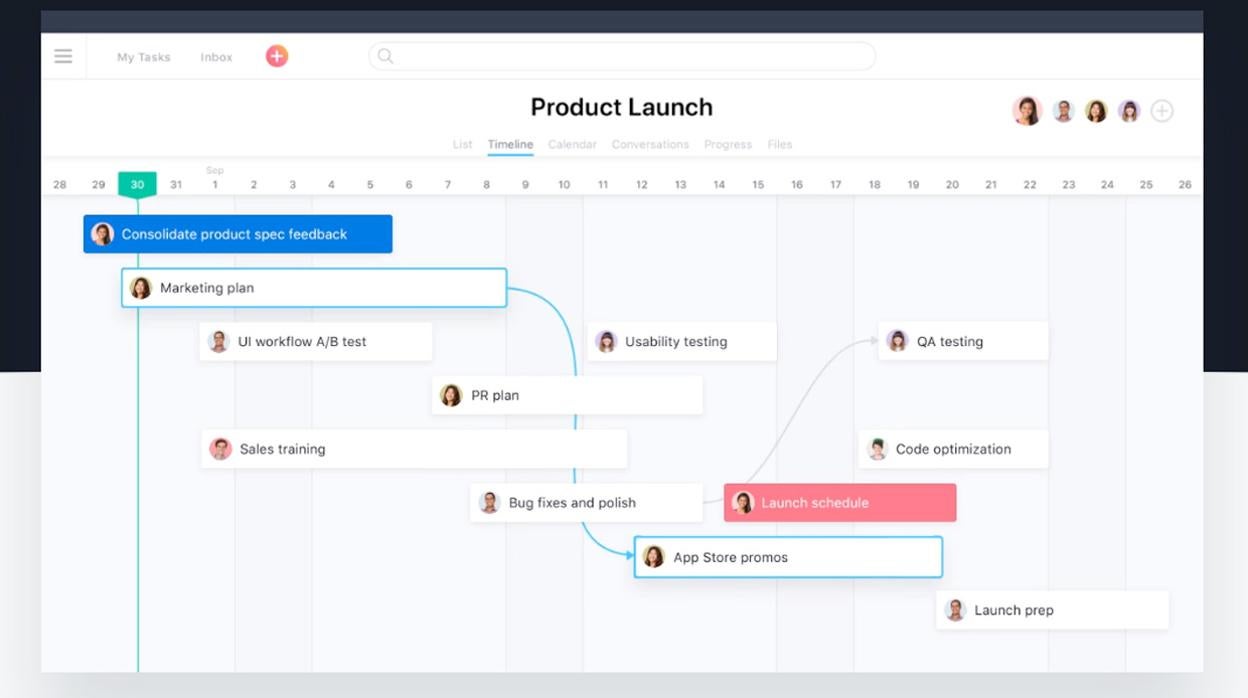1248x698 pixels.
Task: Click inside the search field
Action: (620, 56)
